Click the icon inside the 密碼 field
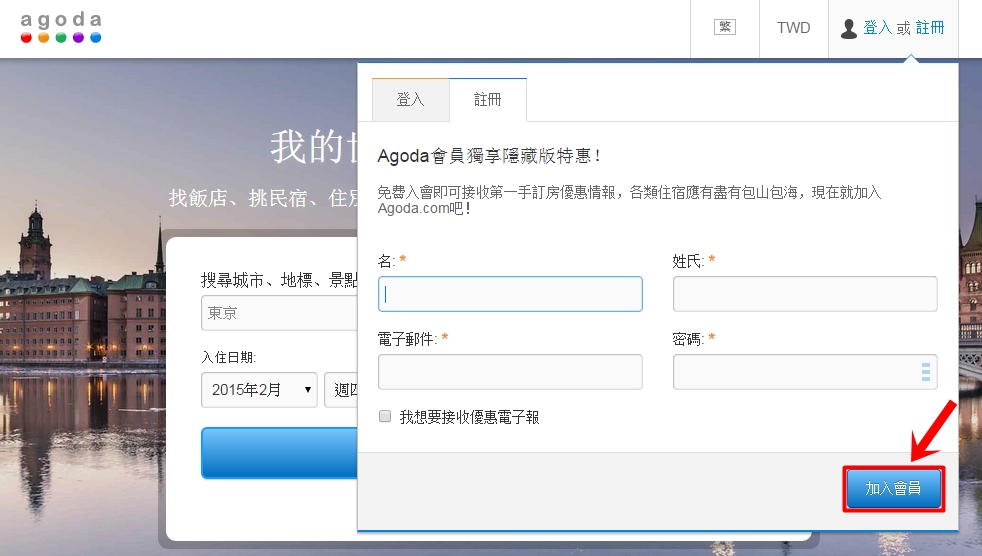Screen dimensions: 982x556 [925, 372]
